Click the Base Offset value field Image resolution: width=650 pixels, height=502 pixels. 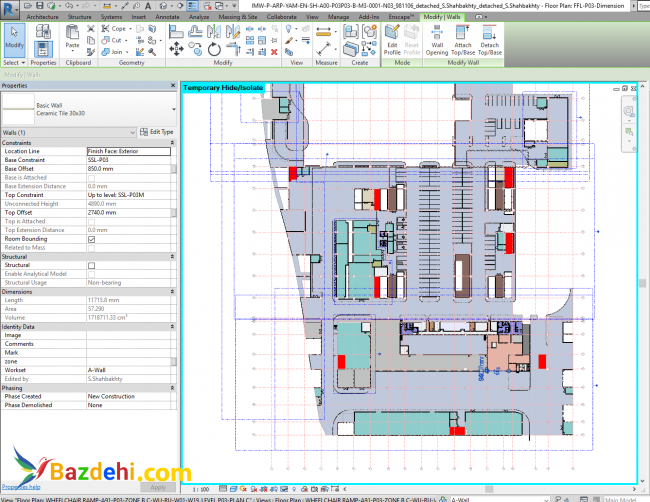(x=128, y=168)
